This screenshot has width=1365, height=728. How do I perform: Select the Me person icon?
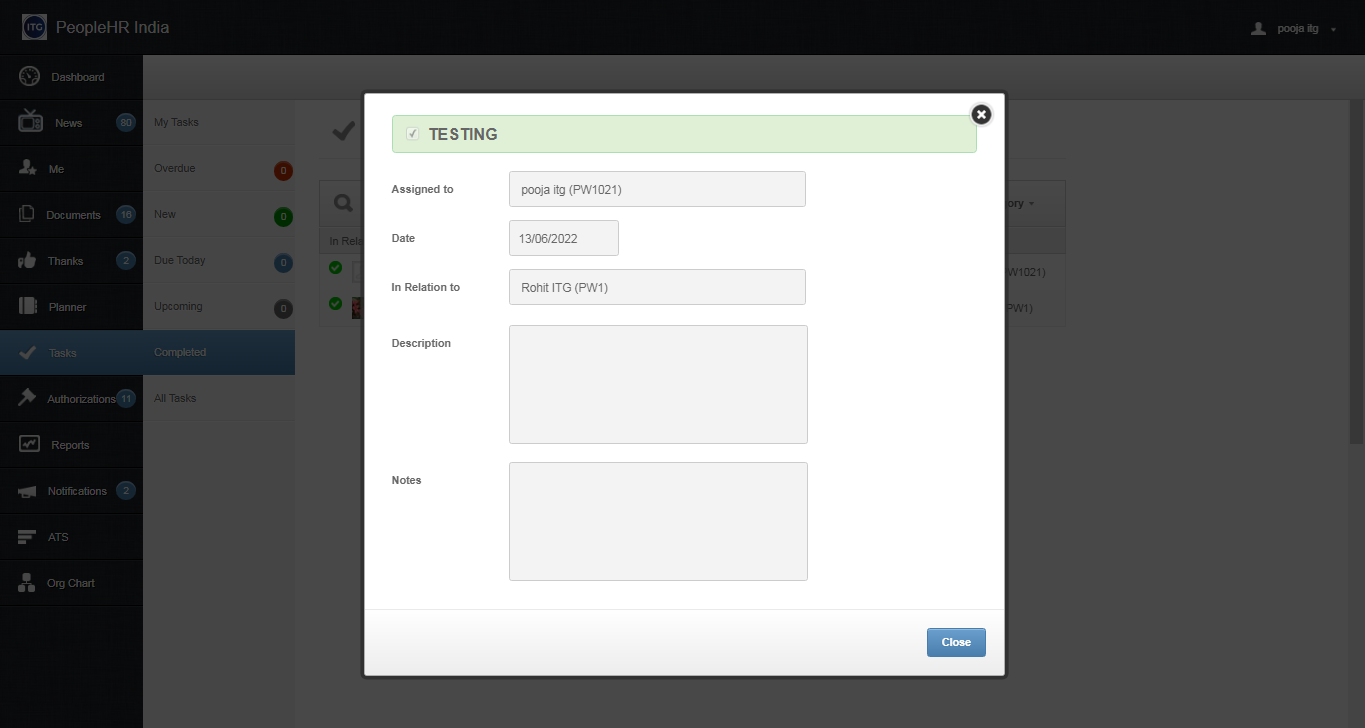point(28,168)
